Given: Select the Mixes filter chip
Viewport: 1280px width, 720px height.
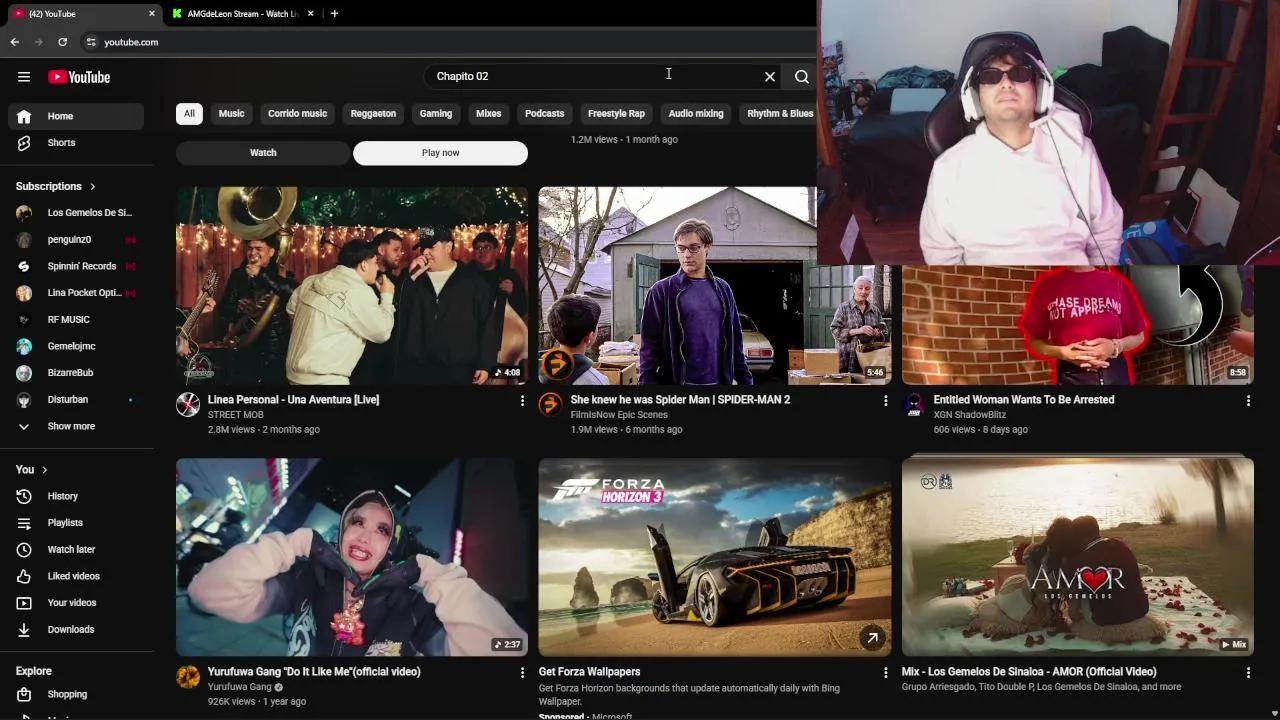Looking at the screenshot, I should [x=489, y=113].
